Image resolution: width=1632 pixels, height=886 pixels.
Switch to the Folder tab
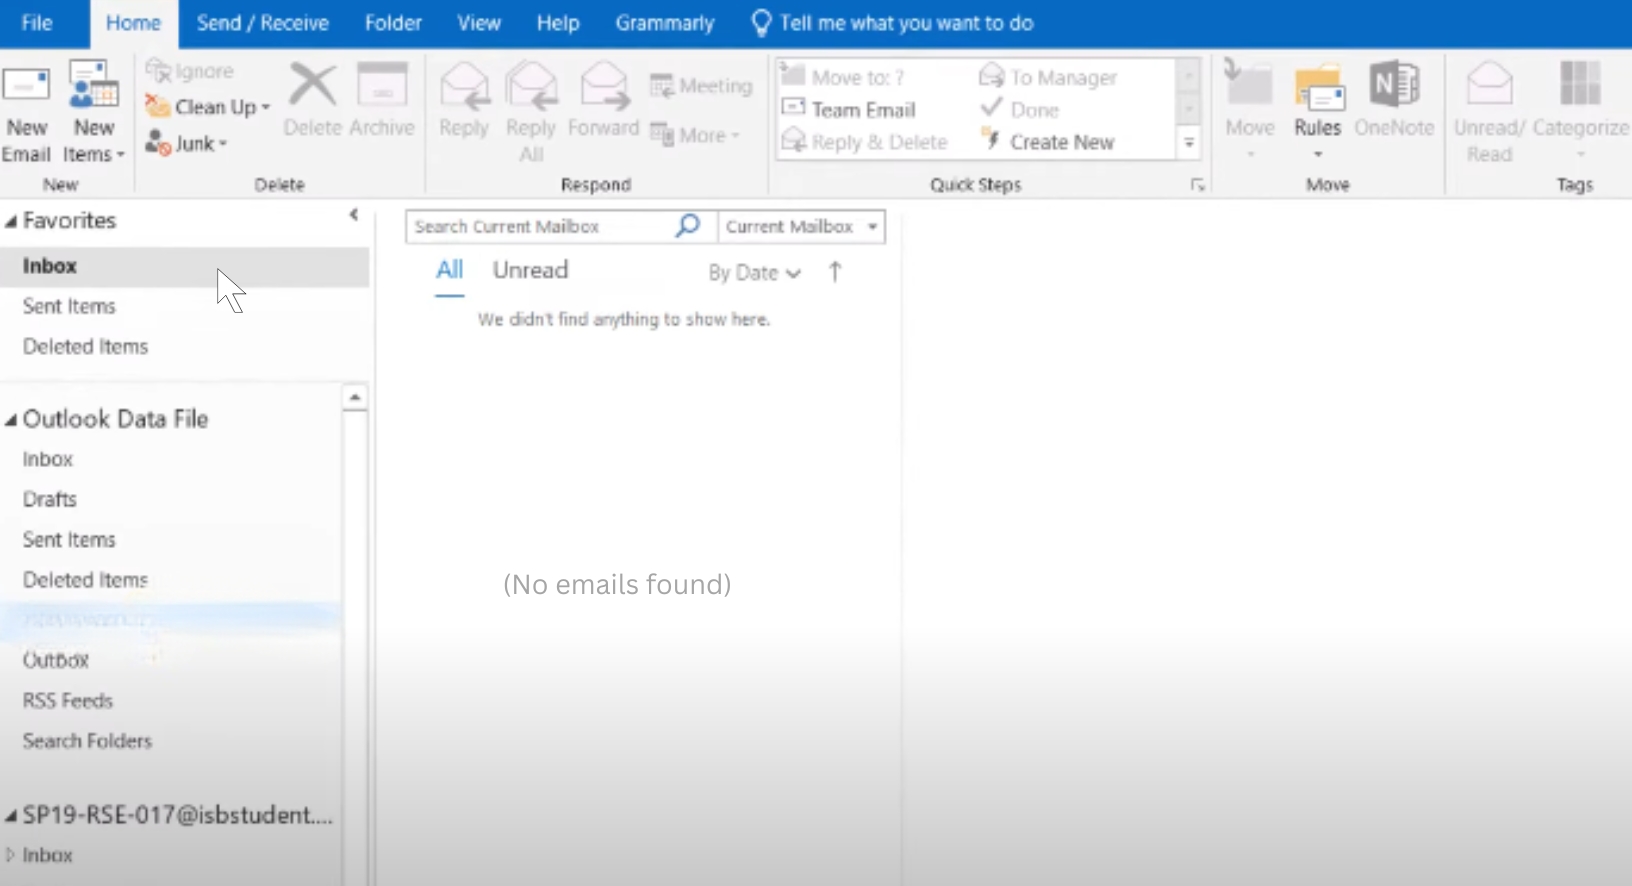click(x=393, y=23)
